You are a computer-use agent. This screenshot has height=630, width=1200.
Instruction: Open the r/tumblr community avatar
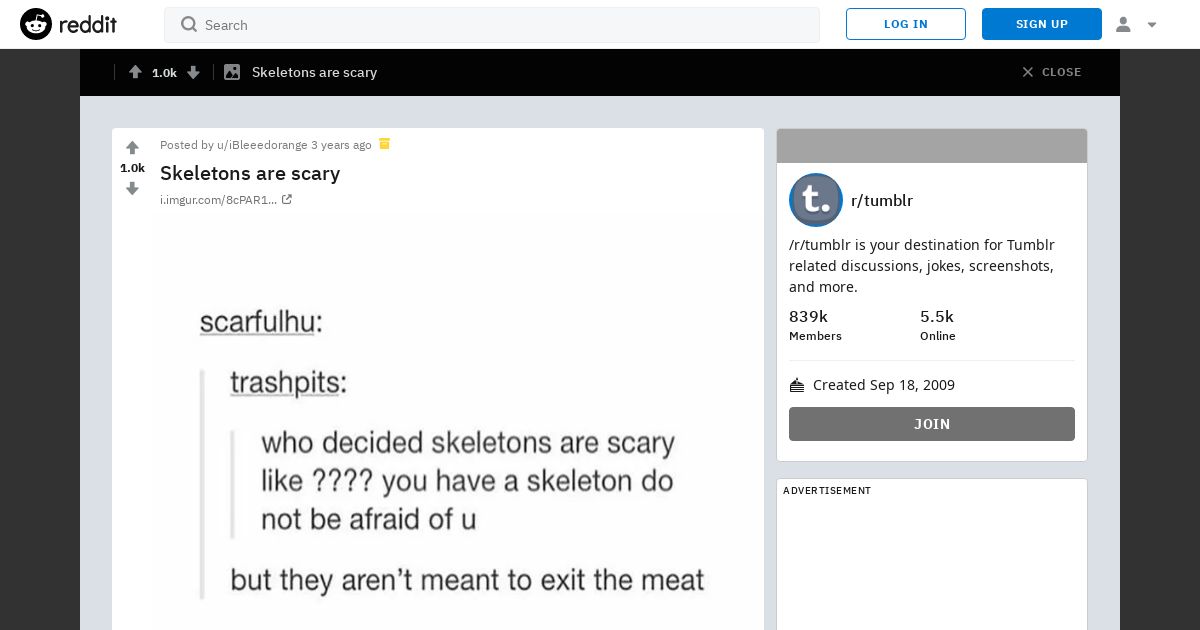coord(816,200)
